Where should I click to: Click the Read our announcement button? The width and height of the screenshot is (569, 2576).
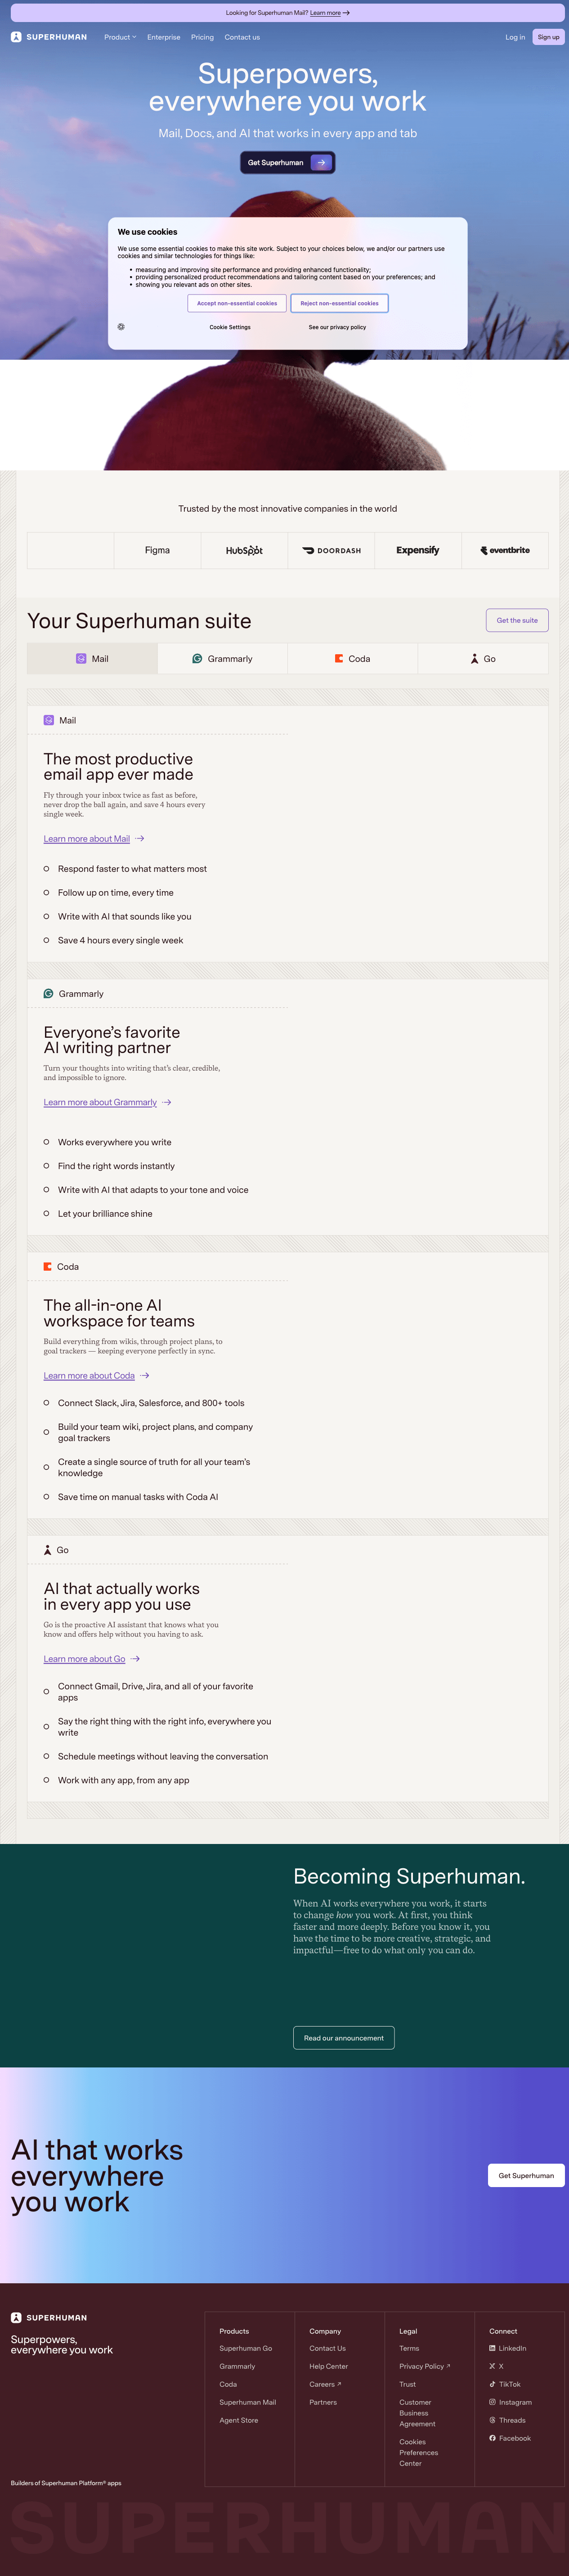click(343, 2038)
